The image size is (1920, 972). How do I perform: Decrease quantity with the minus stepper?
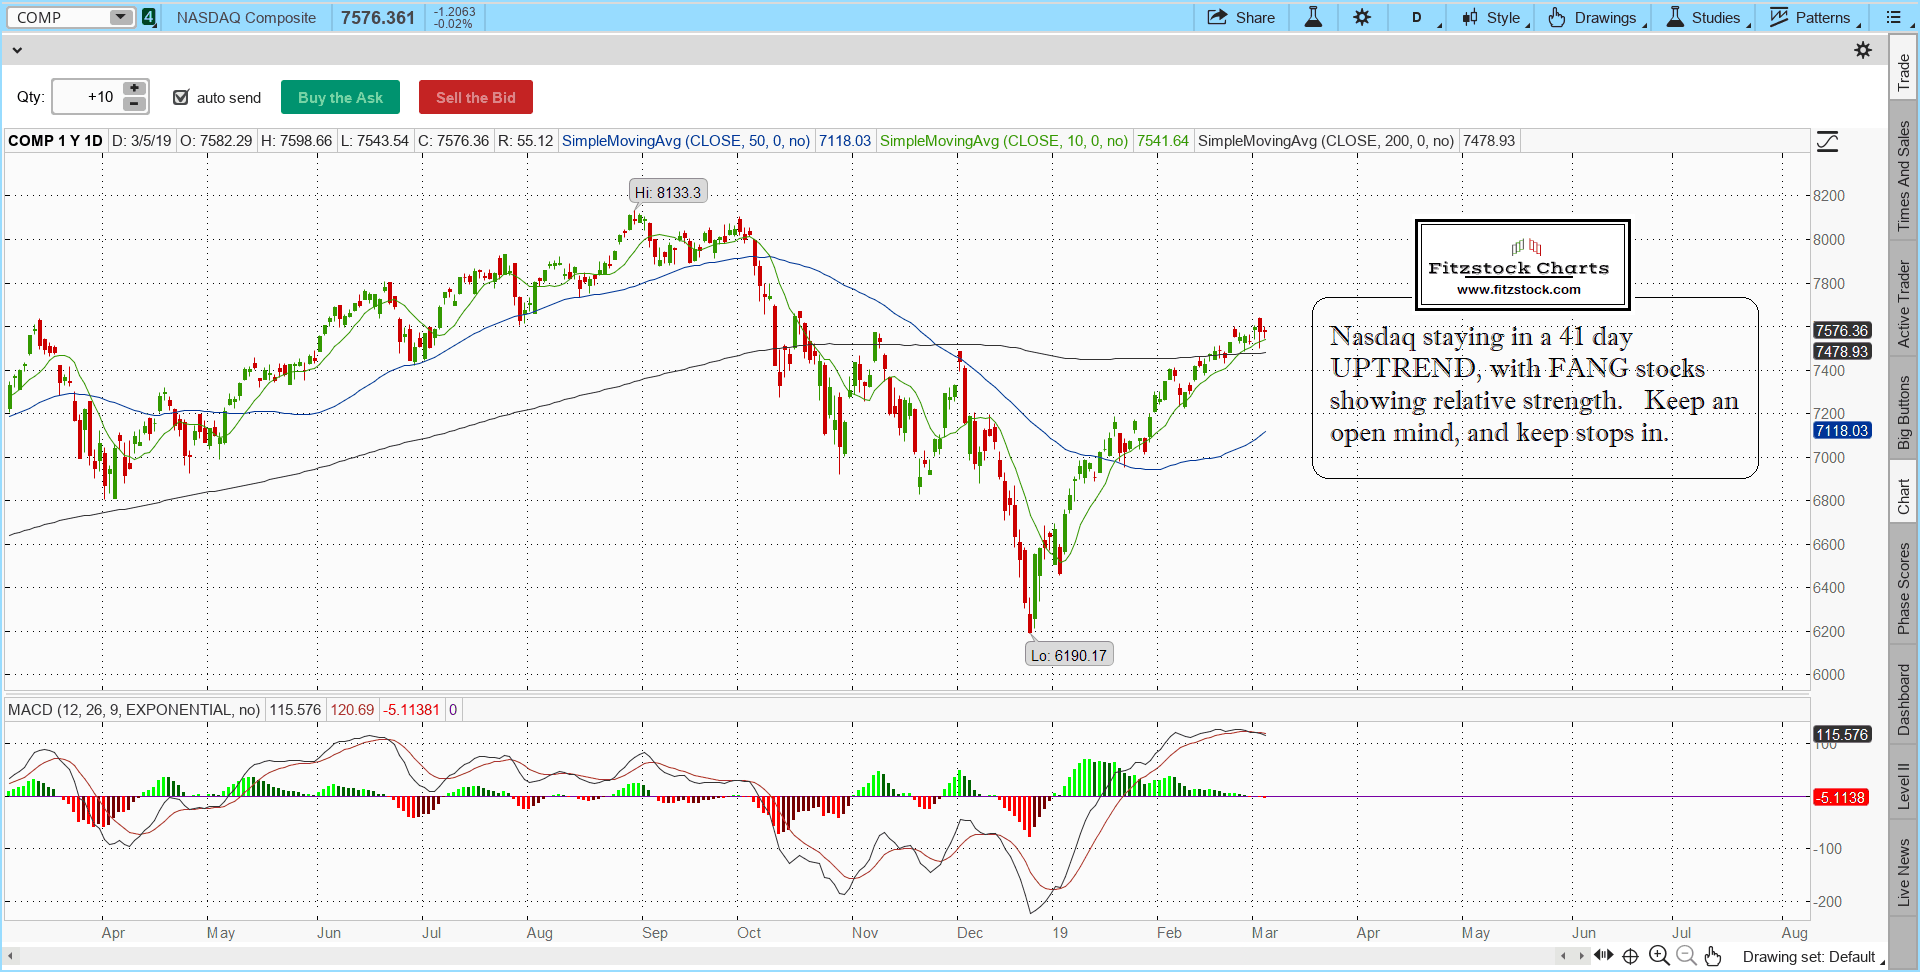click(134, 104)
